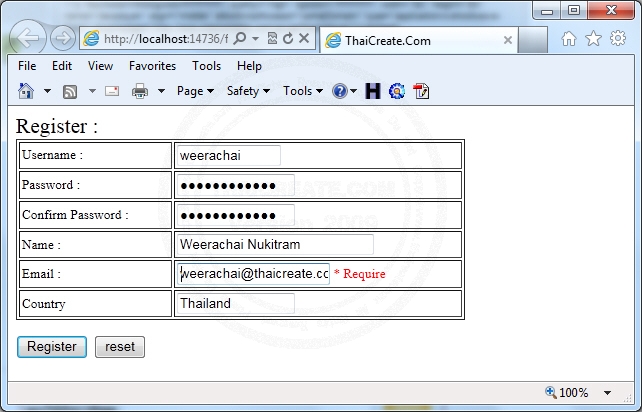
Task: Click the blue circular gear toolbar icon
Action: (x=397, y=91)
